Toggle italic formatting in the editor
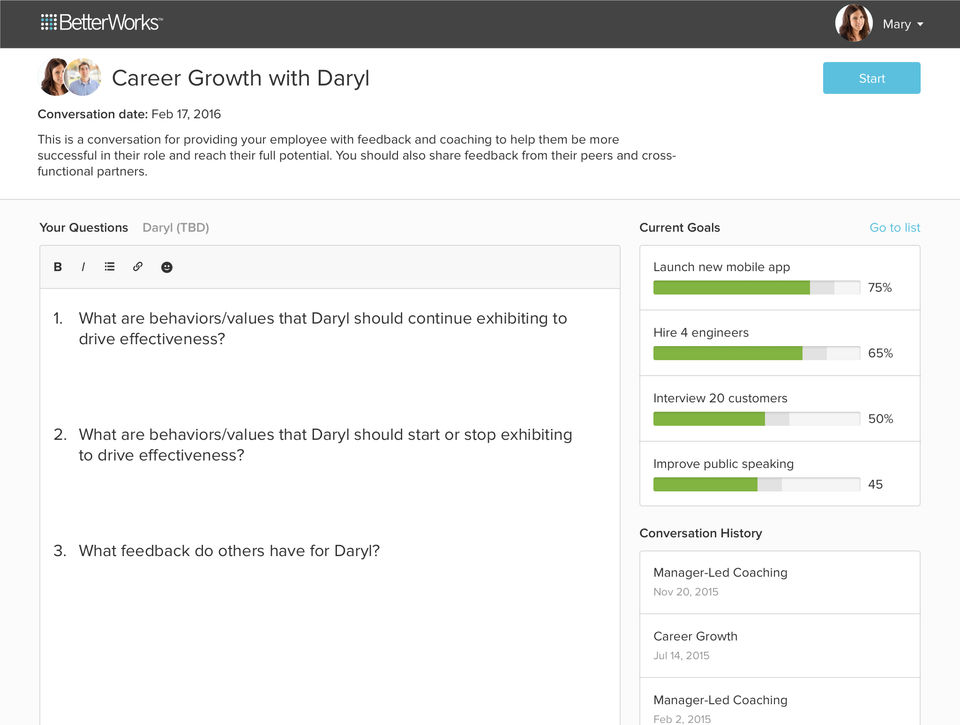Screen dimensions: 960x725 [x=83, y=267]
